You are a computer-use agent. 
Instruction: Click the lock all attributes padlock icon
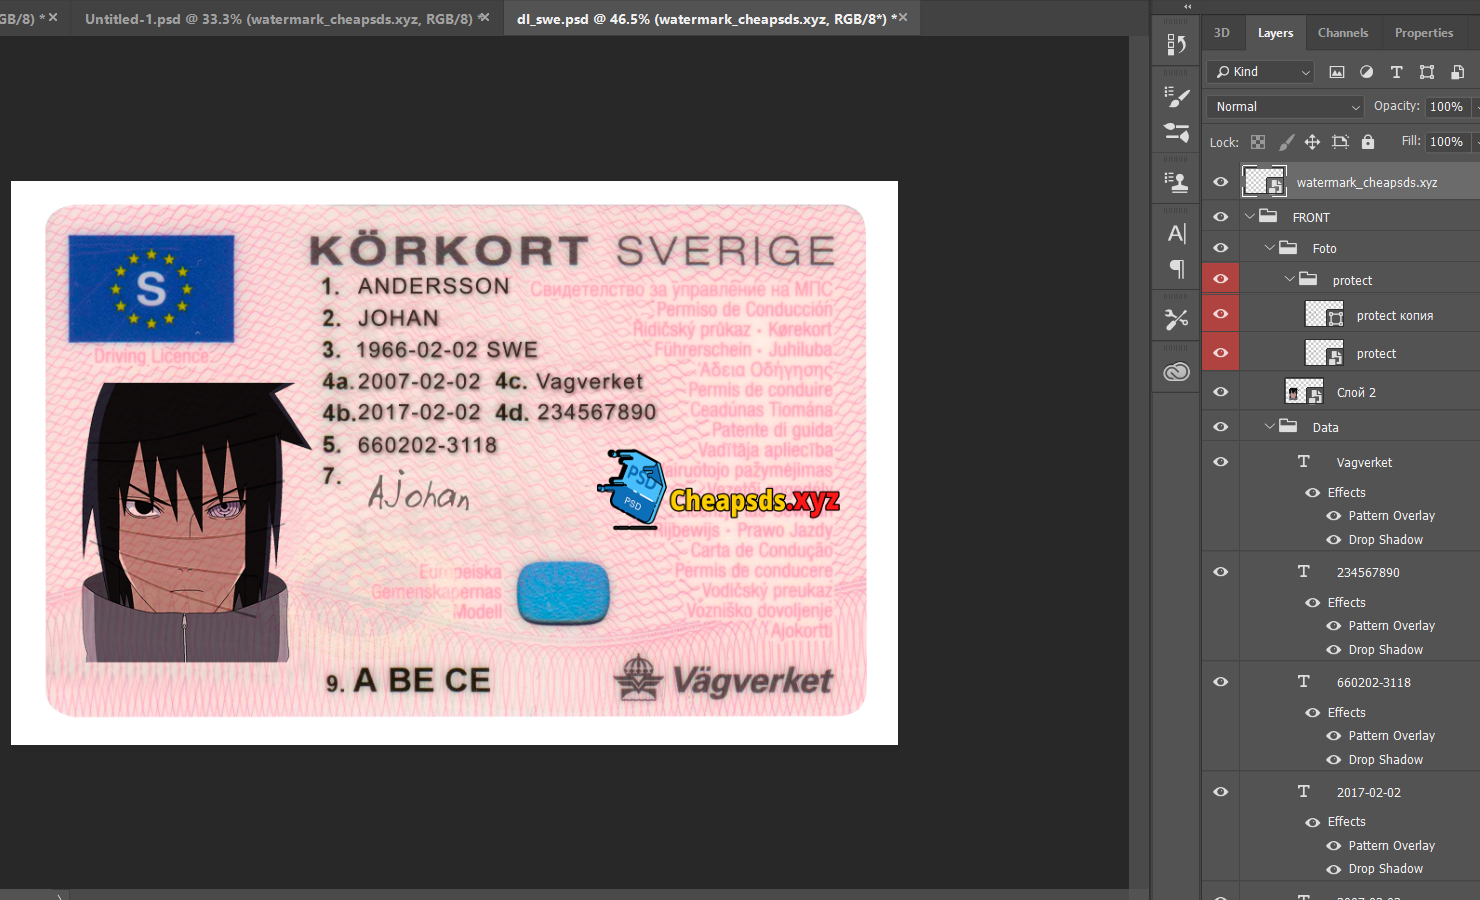coord(1368,142)
